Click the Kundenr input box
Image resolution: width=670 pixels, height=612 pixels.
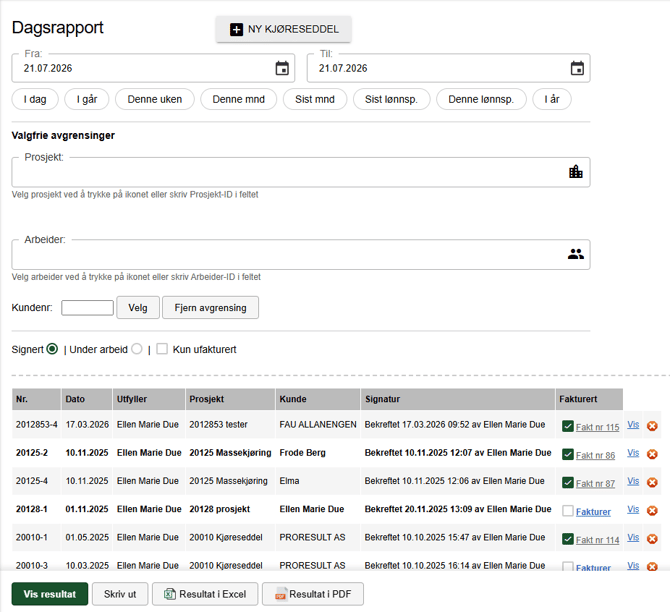coord(87,308)
